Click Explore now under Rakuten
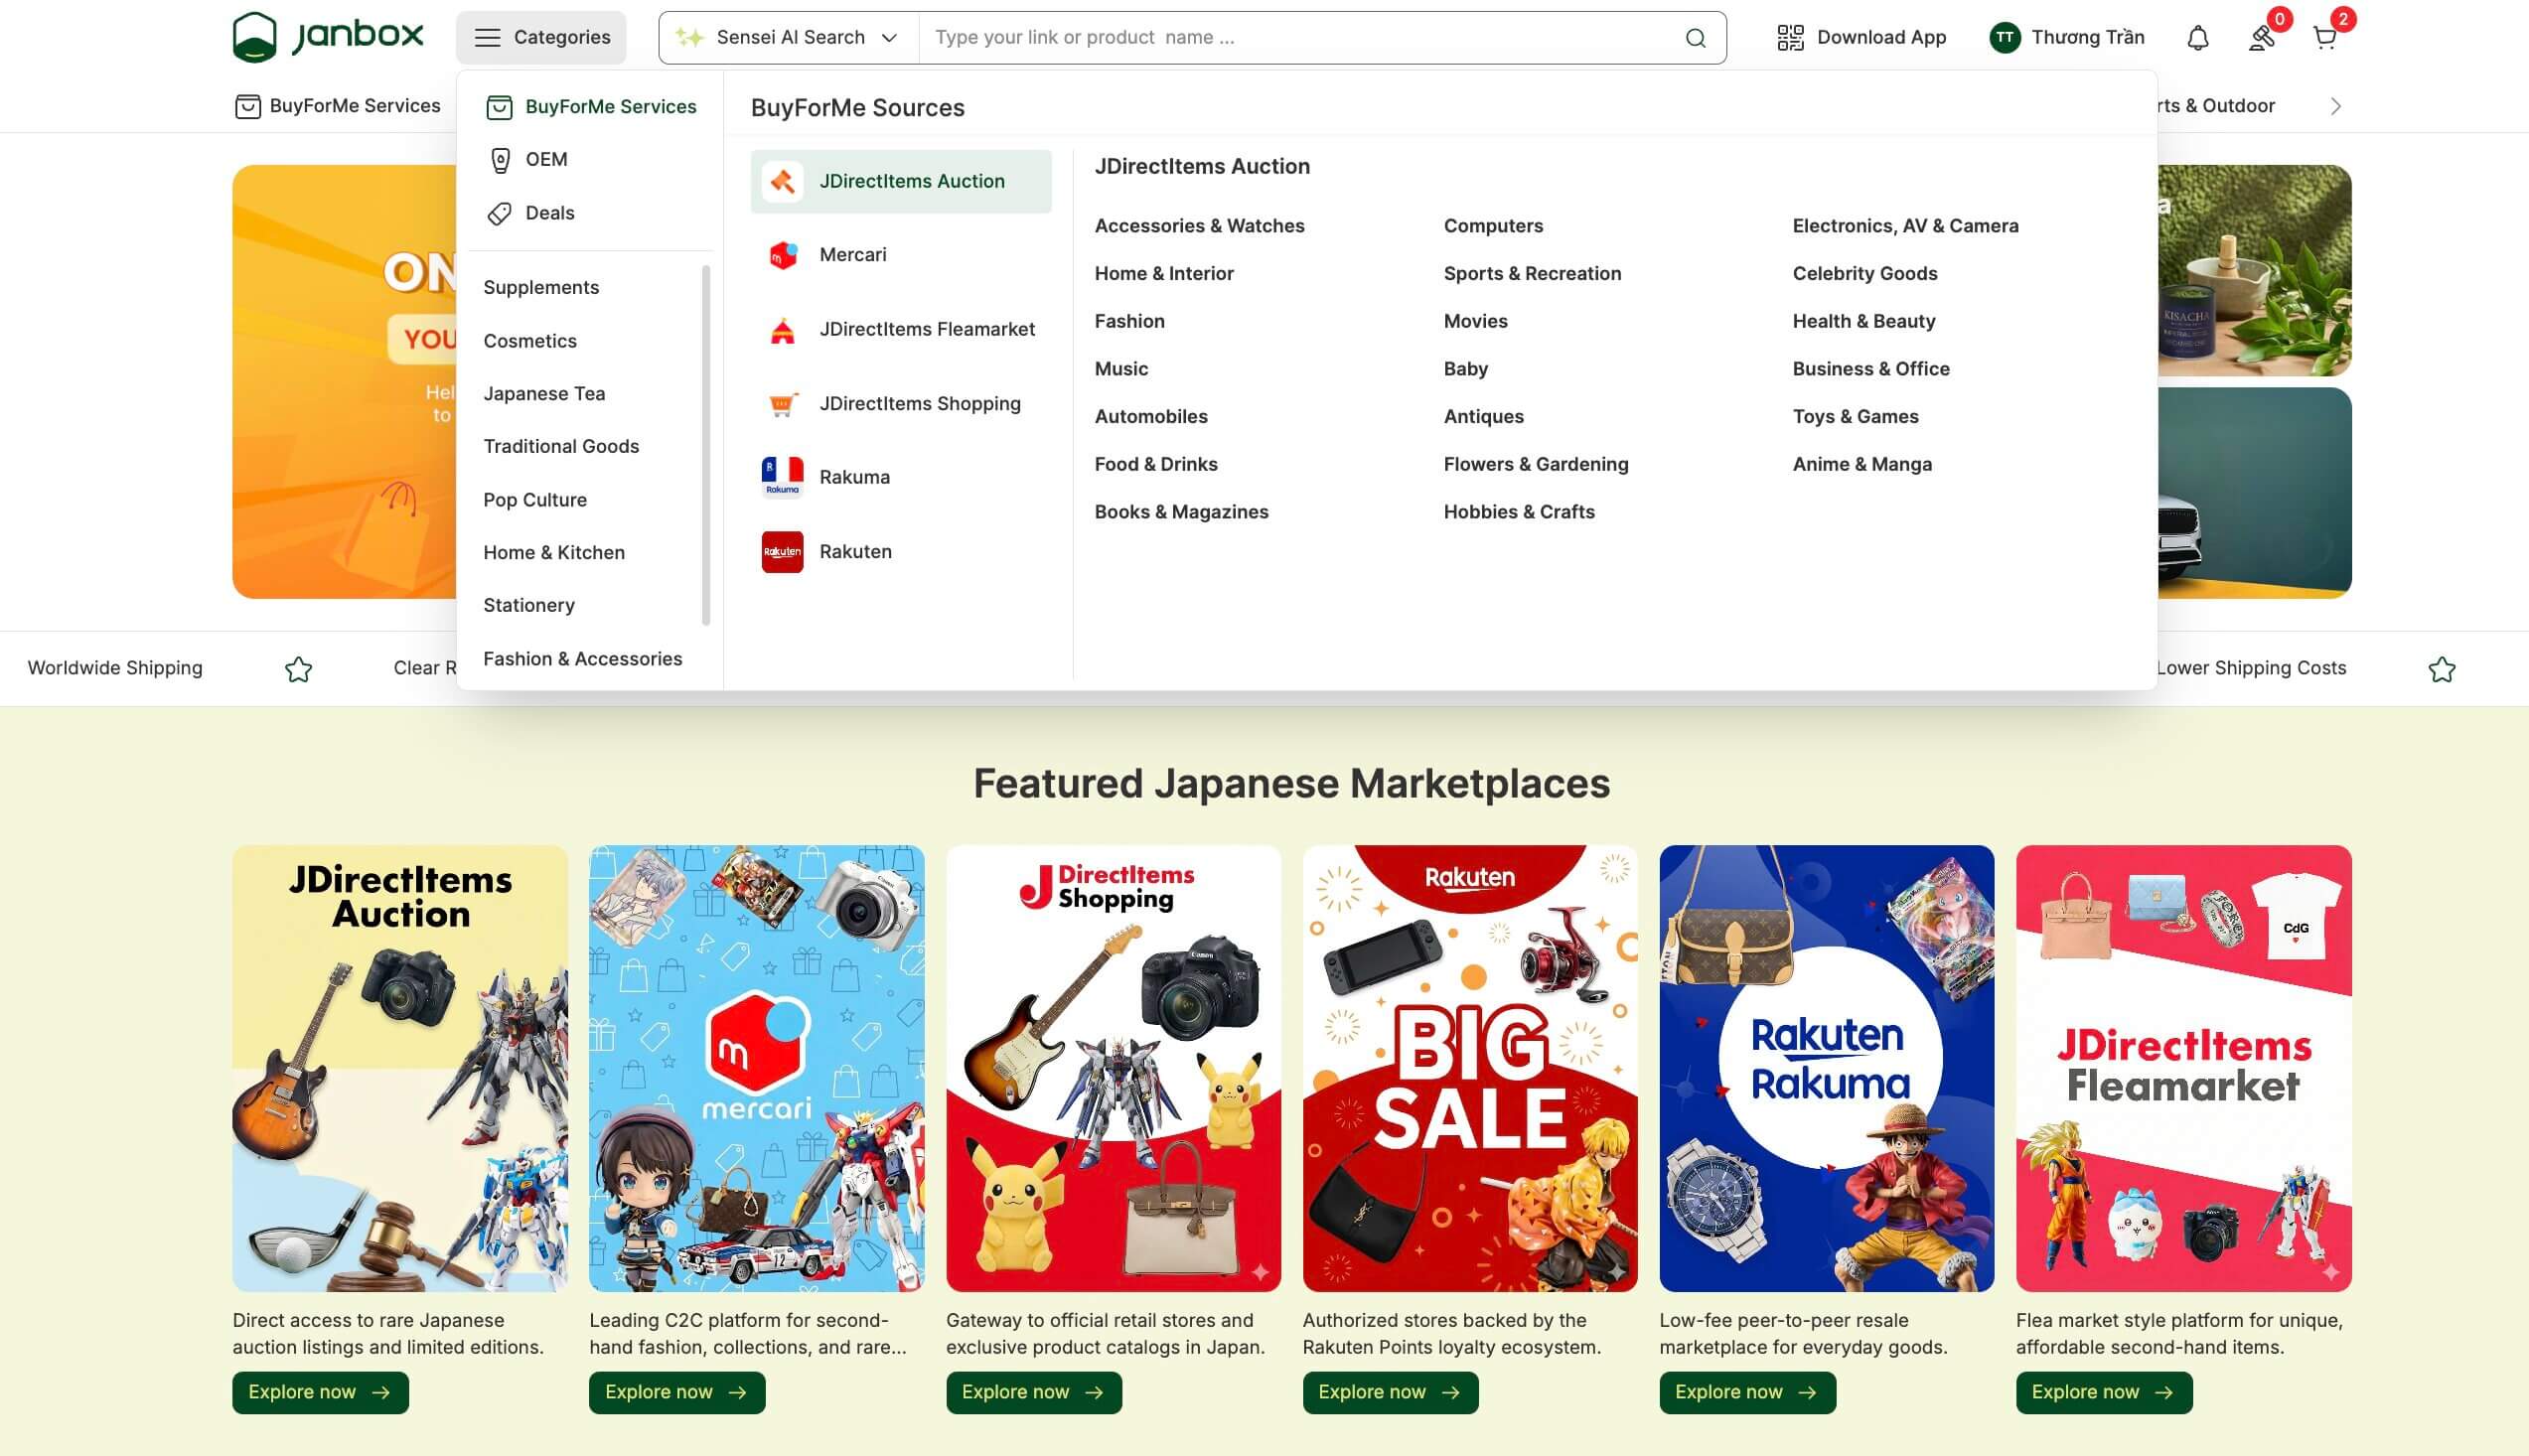 point(1390,1393)
